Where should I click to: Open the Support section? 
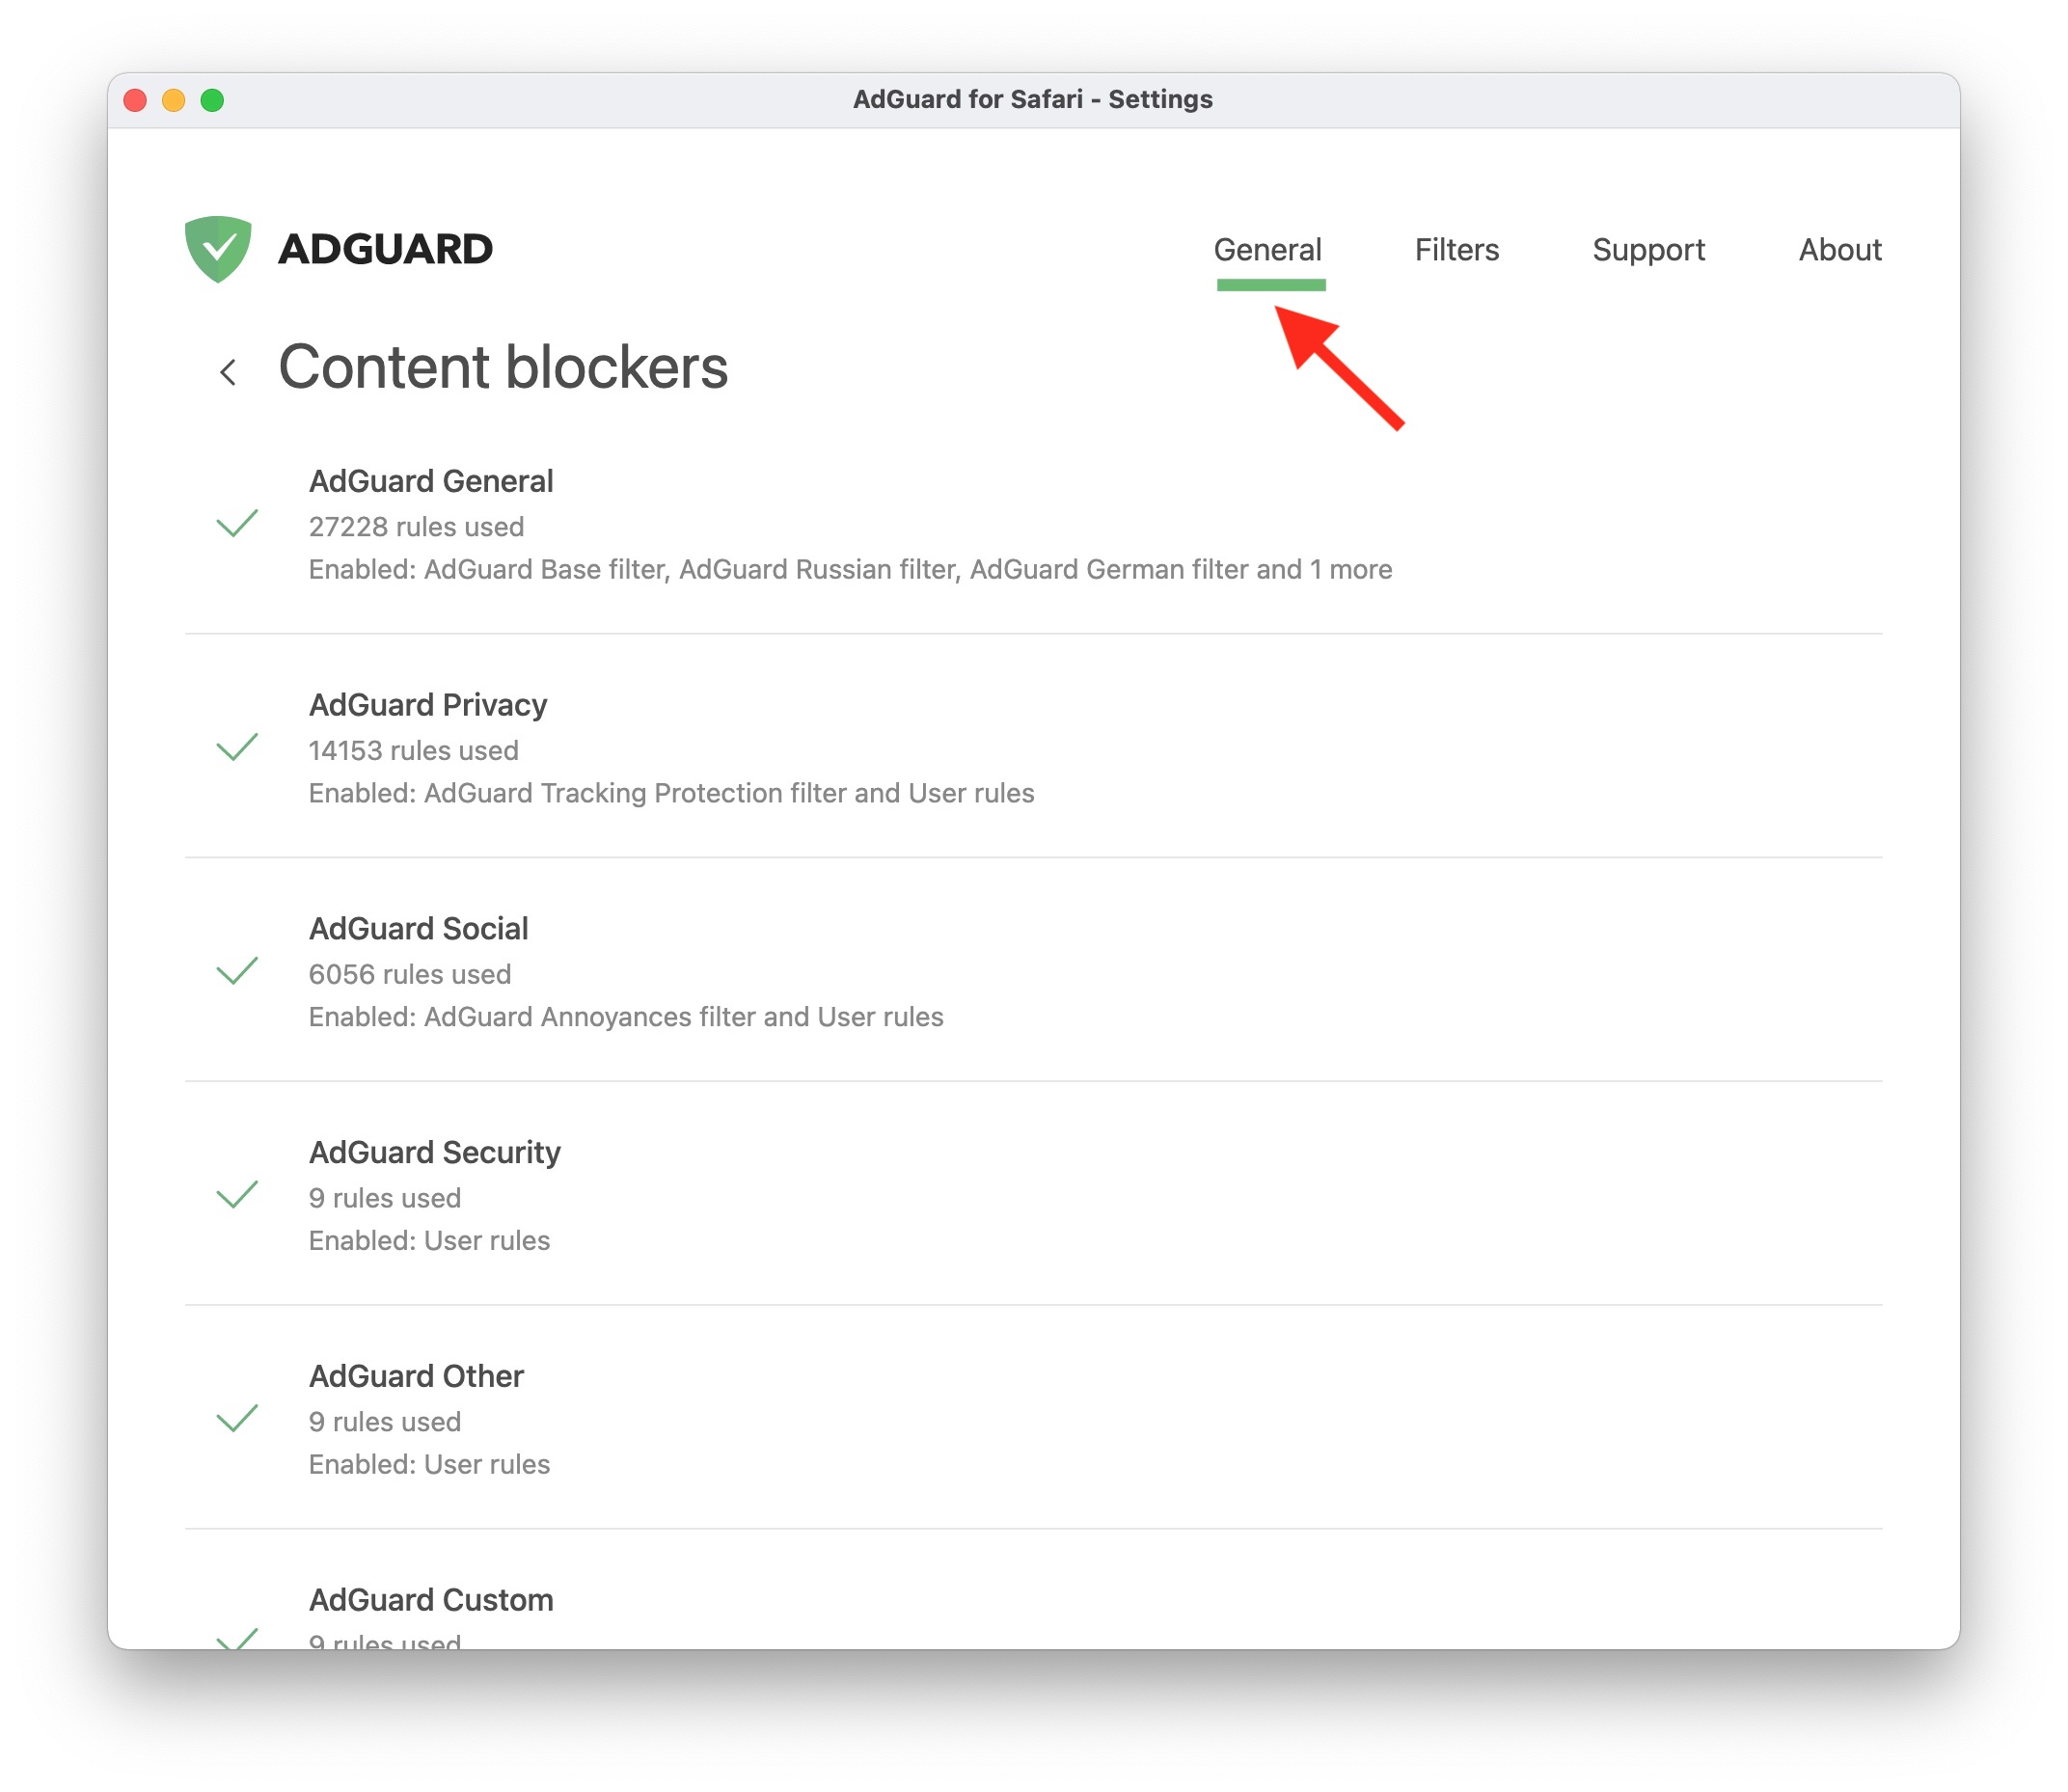click(x=1649, y=250)
